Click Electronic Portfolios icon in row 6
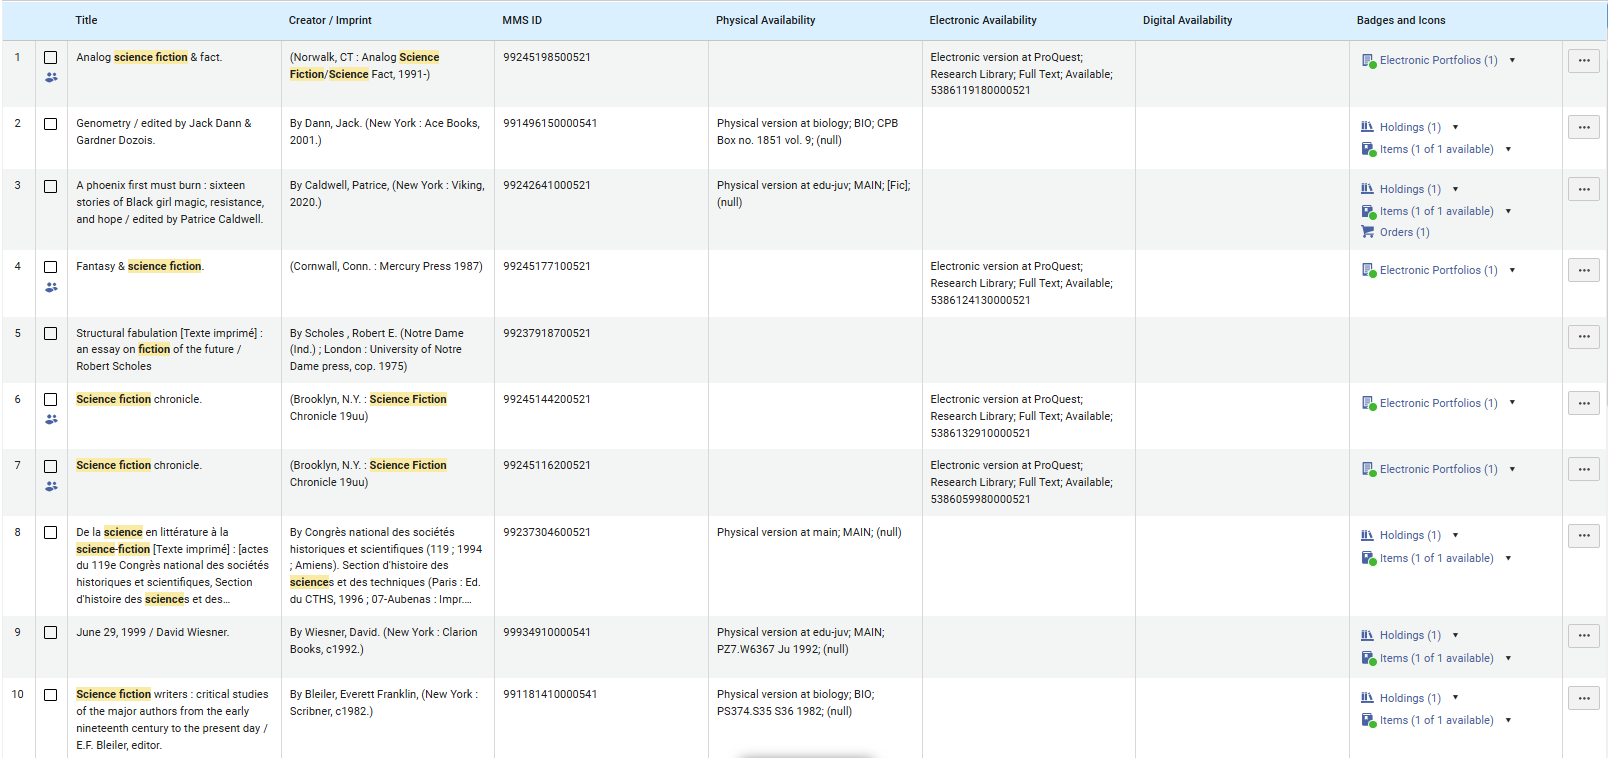Image resolution: width=1608 pixels, height=758 pixels. (x=1368, y=404)
